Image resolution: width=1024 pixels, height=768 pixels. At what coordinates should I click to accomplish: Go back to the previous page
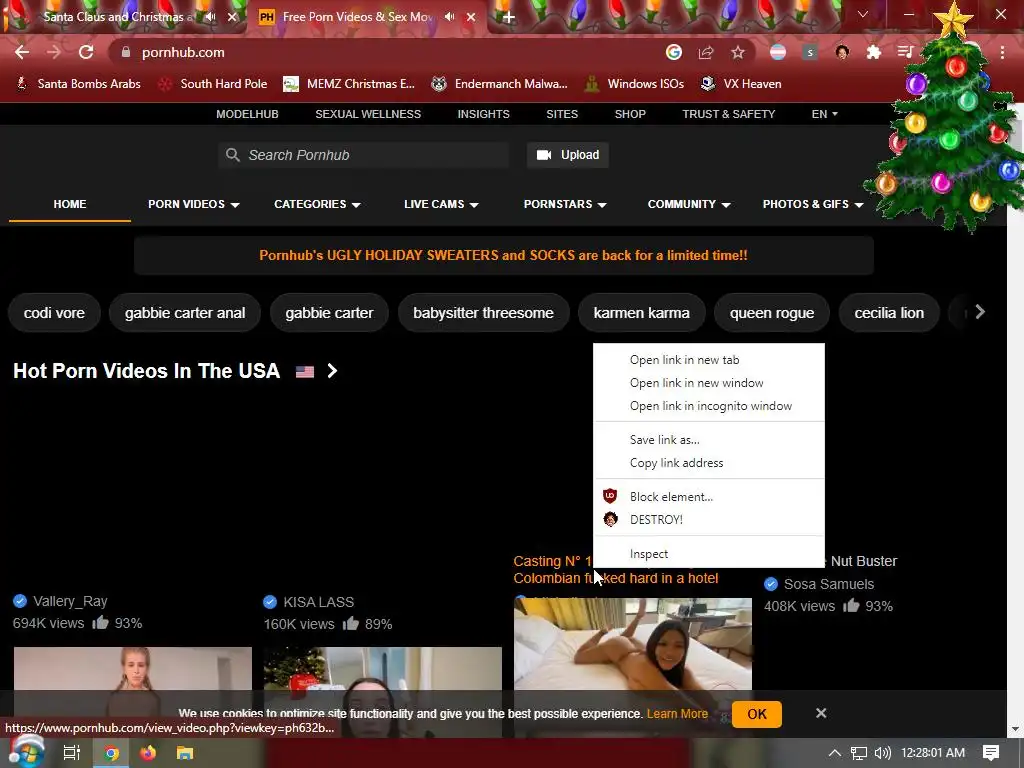click(22, 52)
